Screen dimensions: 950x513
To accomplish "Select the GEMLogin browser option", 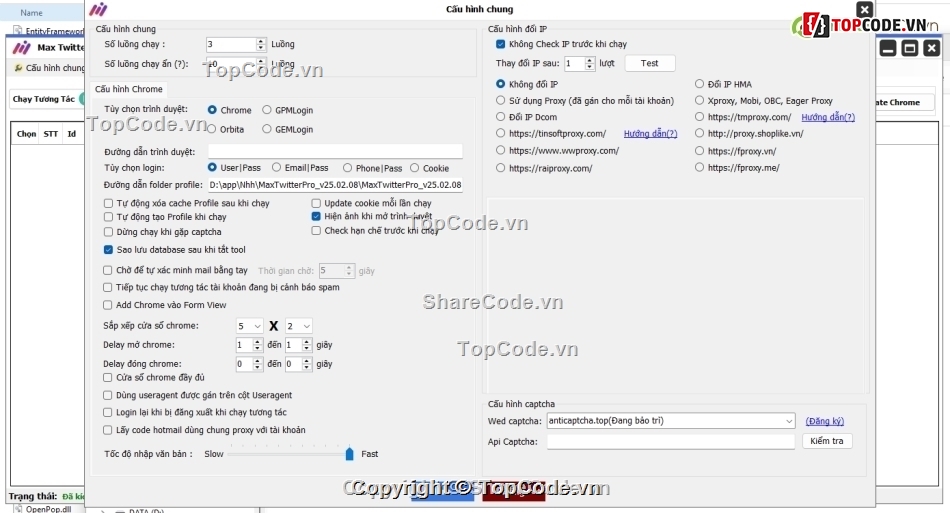I will coord(267,129).
